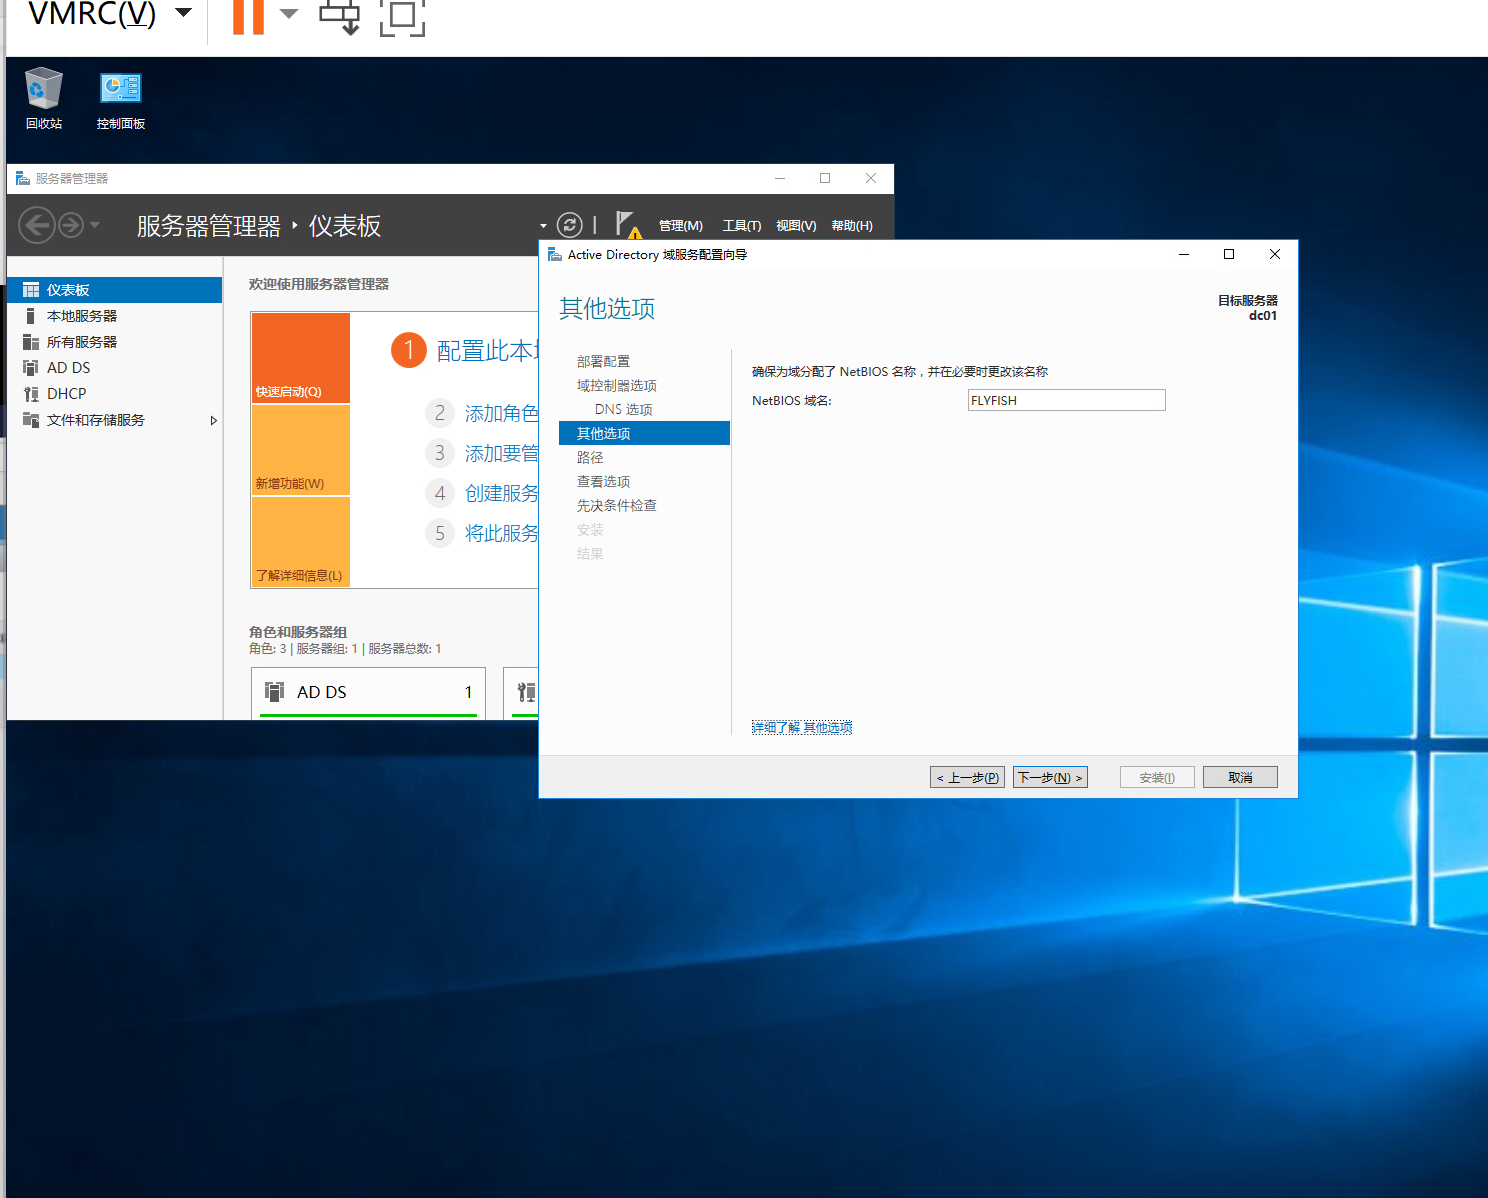Select DNS 选项 in wizard steps
The height and width of the screenshot is (1198, 1488).
[623, 409]
